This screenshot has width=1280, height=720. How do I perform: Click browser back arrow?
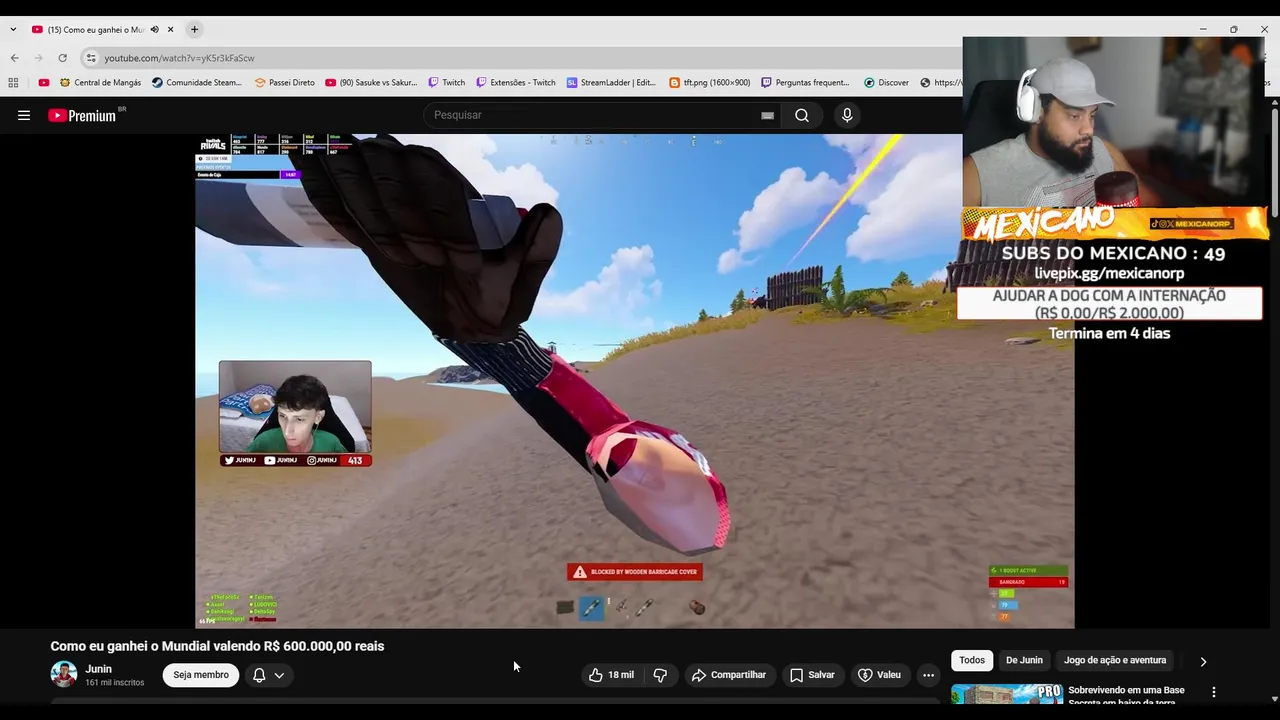(x=14, y=58)
